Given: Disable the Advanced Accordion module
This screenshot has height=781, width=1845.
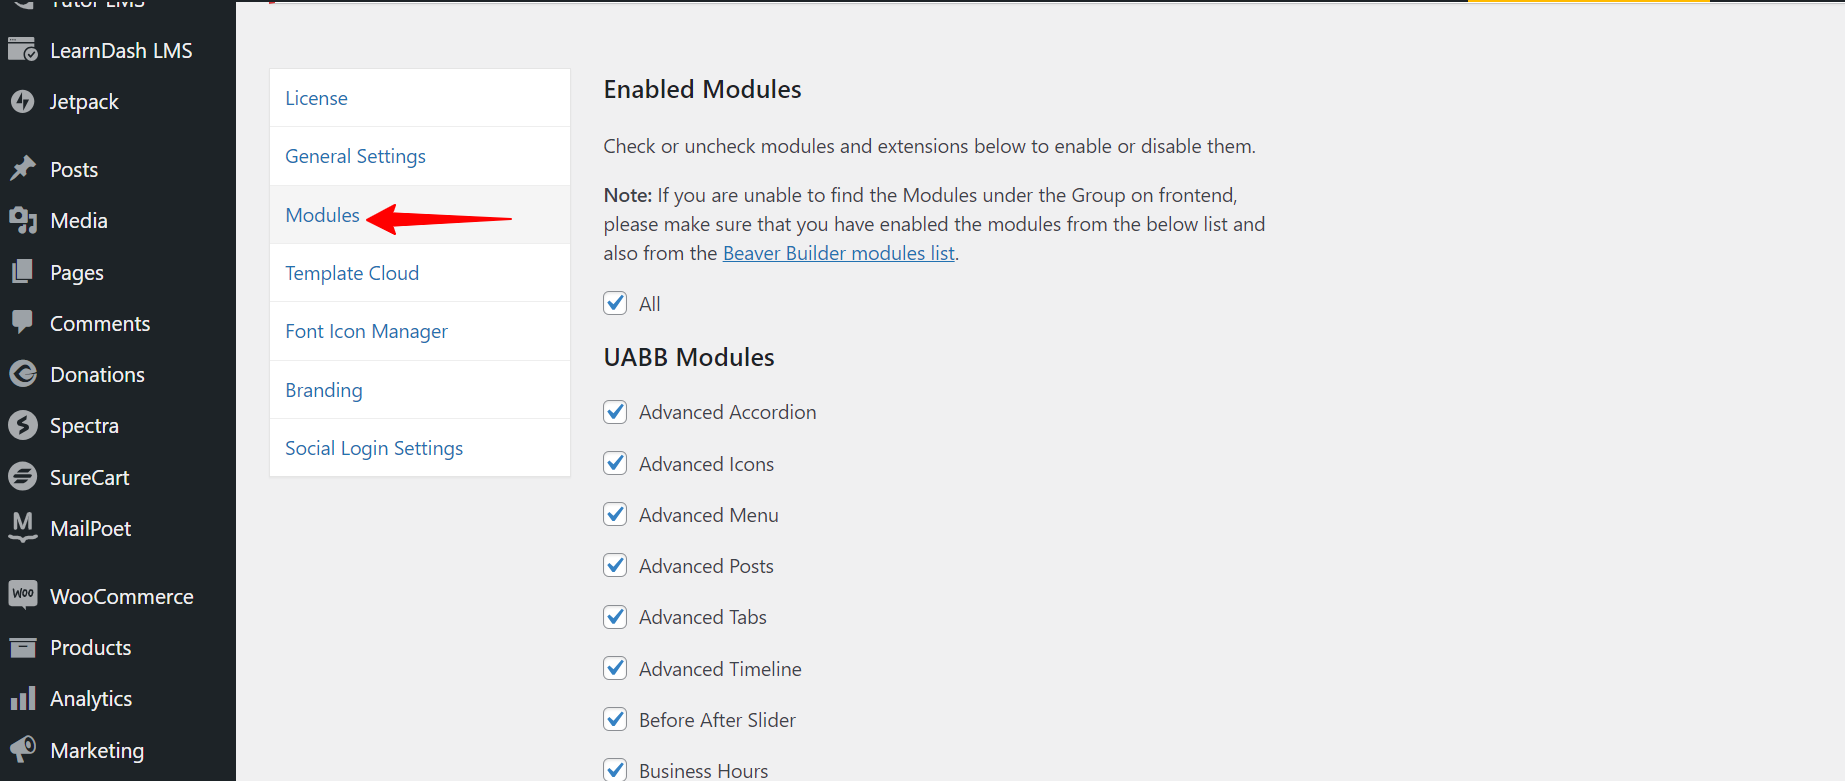Looking at the screenshot, I should [615, 411].
